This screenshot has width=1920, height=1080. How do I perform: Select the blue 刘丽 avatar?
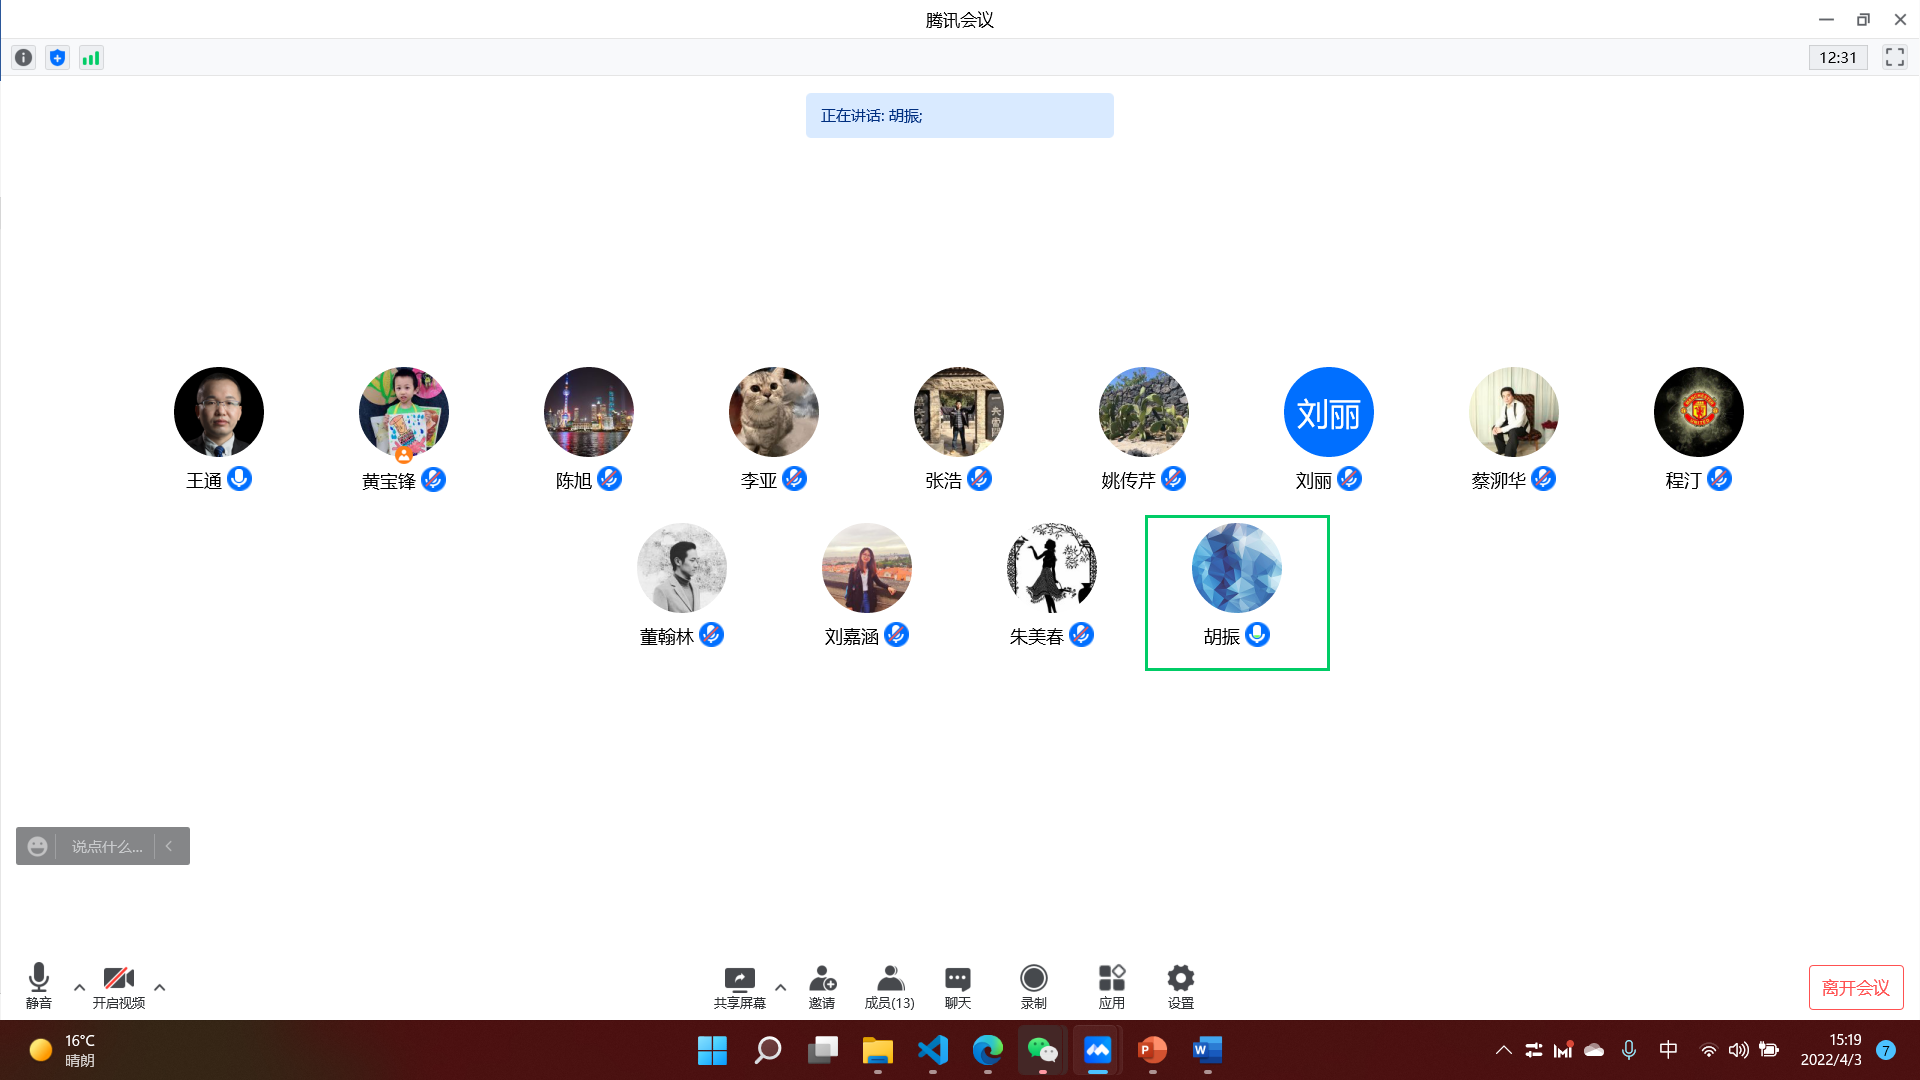[x=1329, y=412]
